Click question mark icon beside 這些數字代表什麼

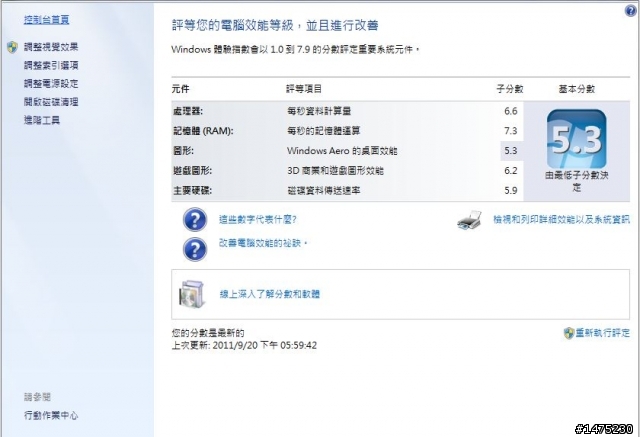(x=195, y=220)
